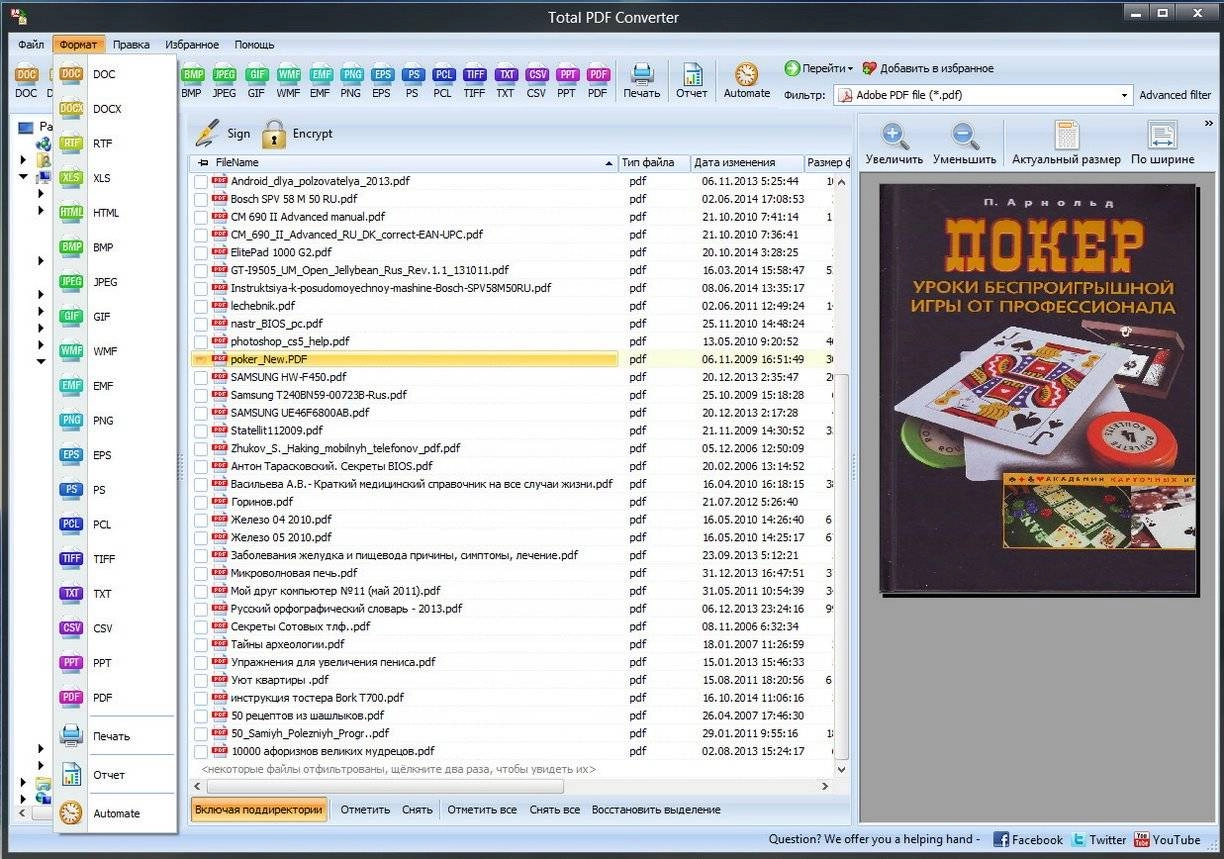The height and width of the screenshot is (859, 1224).
Task: Open the Избранное menu
Action: click(x=192, y=45)
